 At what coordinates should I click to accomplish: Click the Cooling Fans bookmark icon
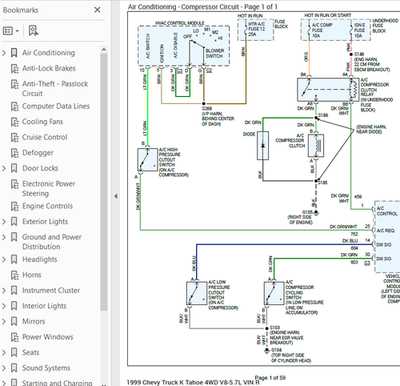pos(14,122)
